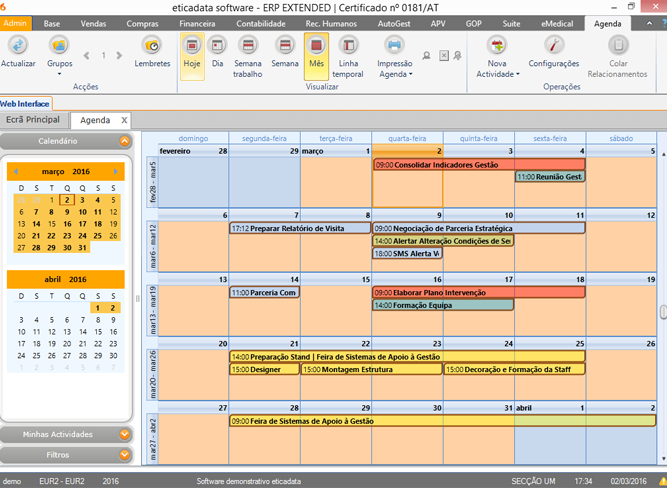Image resolution: width=667 pixels, height=488 pixels.
Task: Switch to the Ecrã Principal tab
Action: coord(33,120)
